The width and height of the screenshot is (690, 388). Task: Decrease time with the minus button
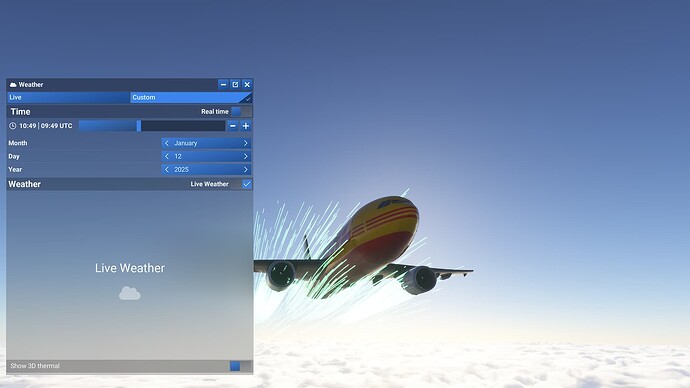(233, 126)
